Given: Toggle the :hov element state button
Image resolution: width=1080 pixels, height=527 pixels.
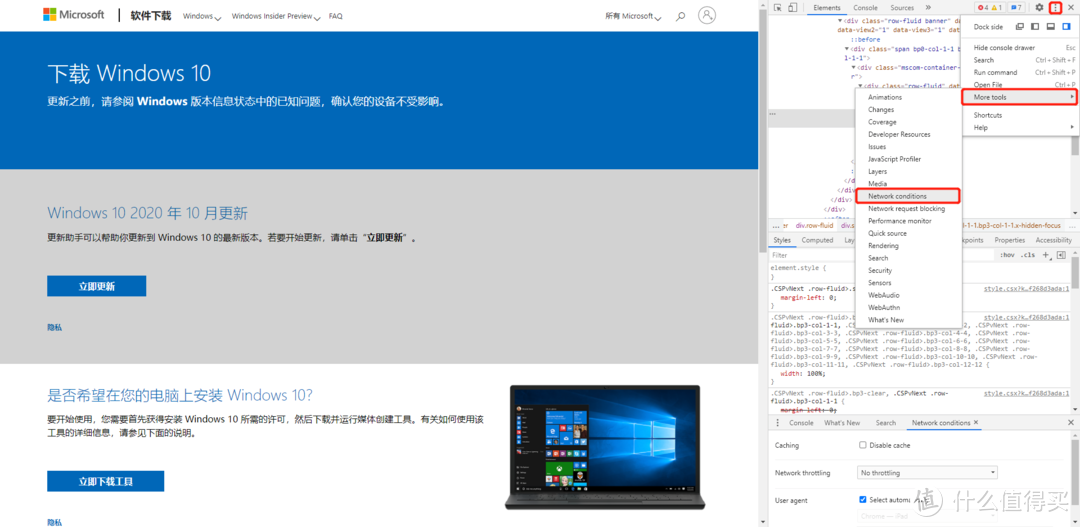Looking at the screenshot, I should [1007, 255].
